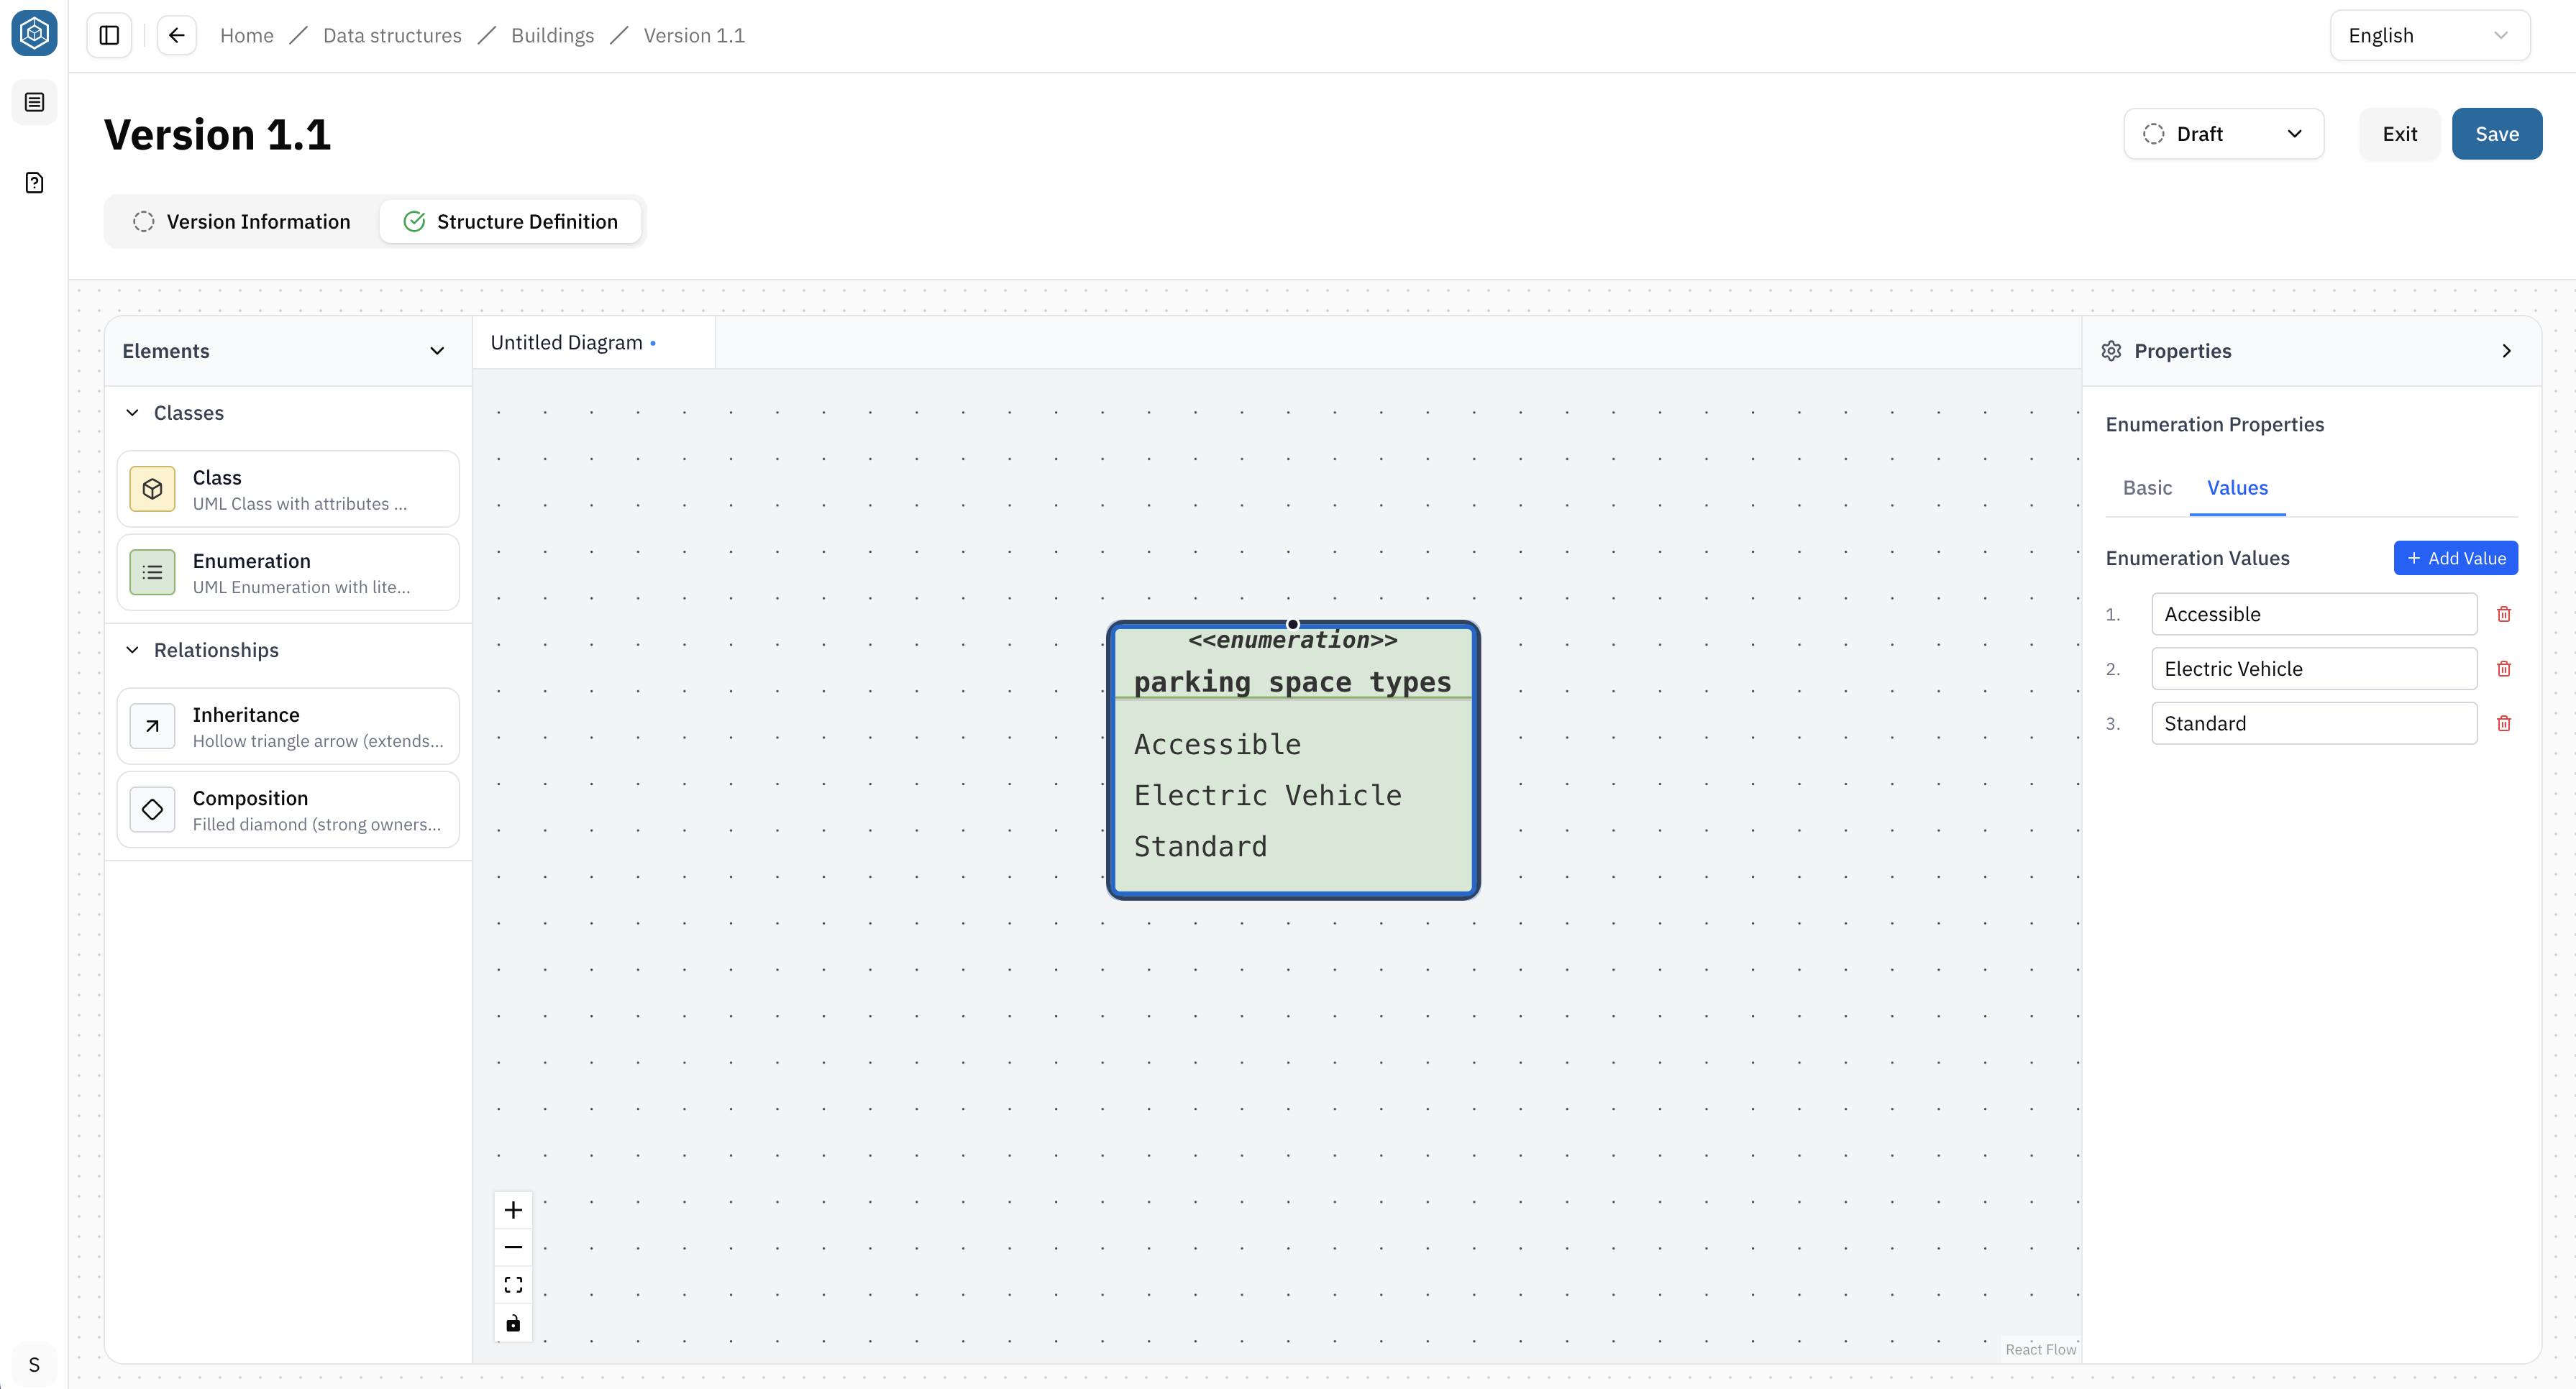This screenshot has width=2576, height=1389.
Task: Select the parking space types node title
Action: click(1292, 682)
